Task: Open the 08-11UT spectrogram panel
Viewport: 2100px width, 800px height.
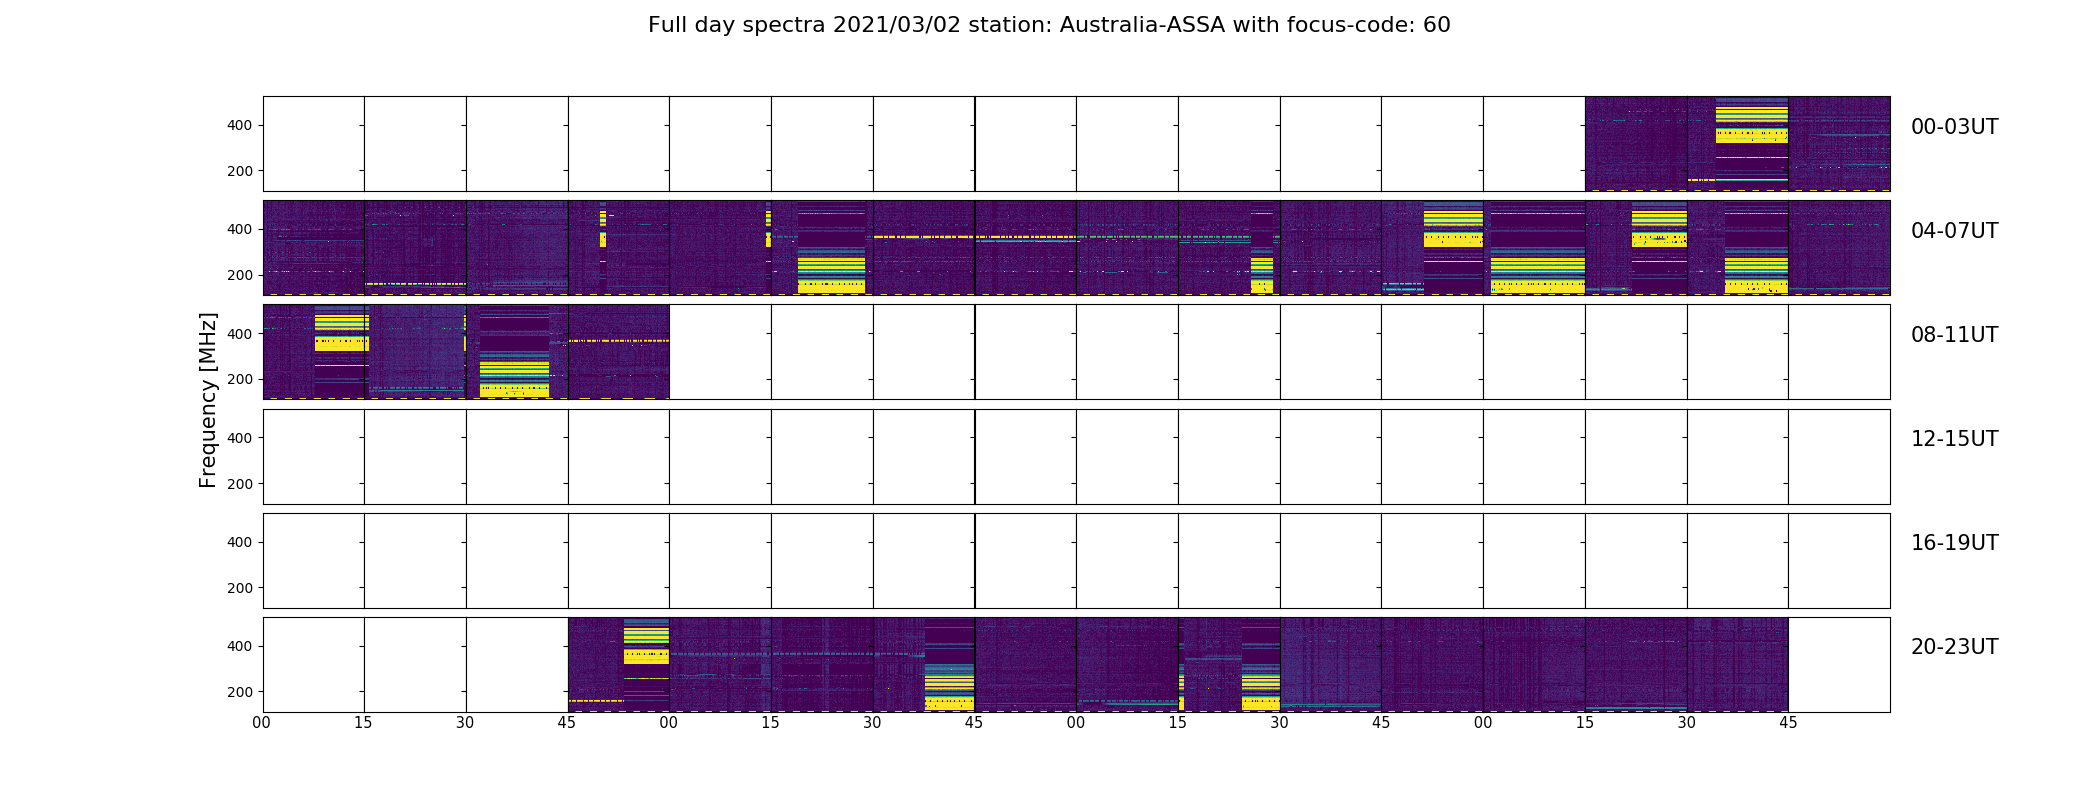Action: point(1076,352)
